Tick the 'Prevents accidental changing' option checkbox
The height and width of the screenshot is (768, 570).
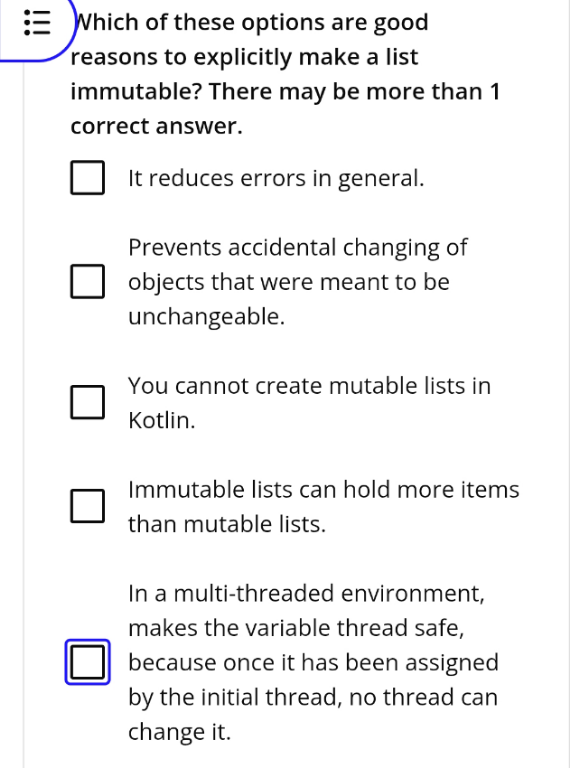click(88, 282)
